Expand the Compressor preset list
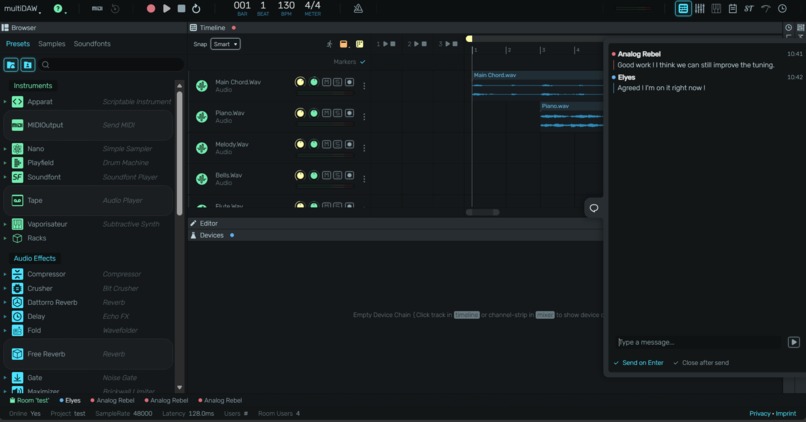 click(5, 274)
